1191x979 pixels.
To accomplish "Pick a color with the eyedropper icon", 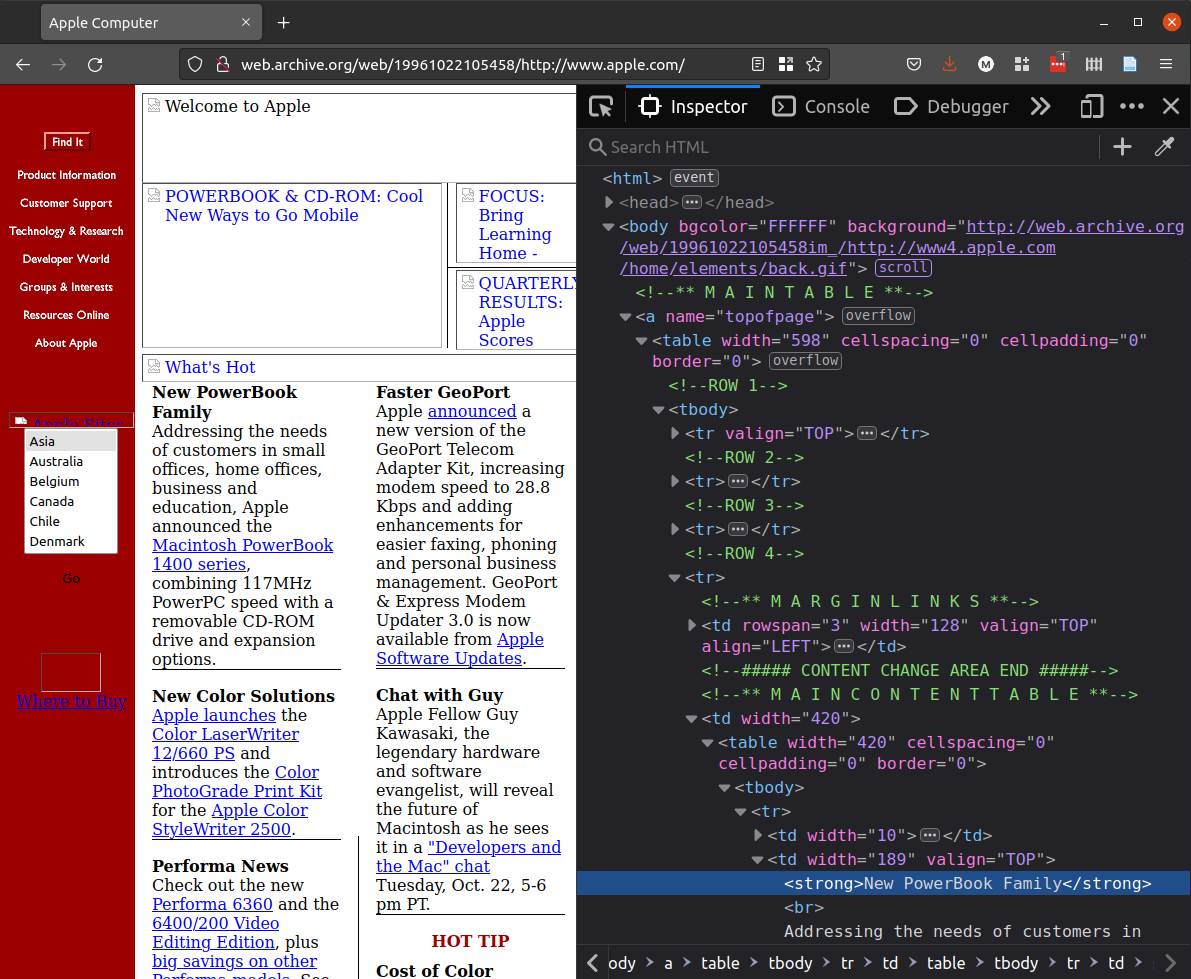I will pyautogui.click(x=1164, y=147).
